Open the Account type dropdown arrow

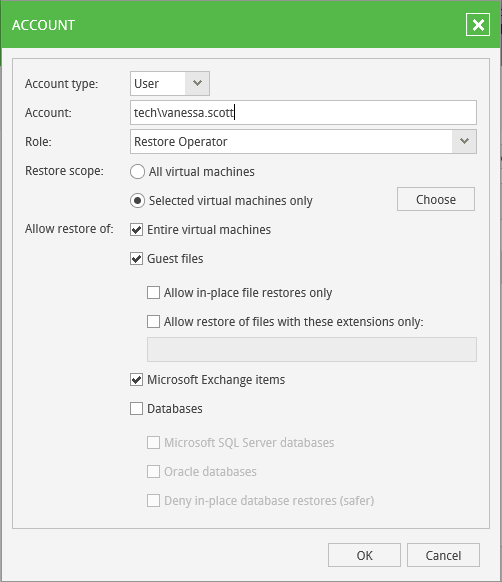click(x=197, y=84)
